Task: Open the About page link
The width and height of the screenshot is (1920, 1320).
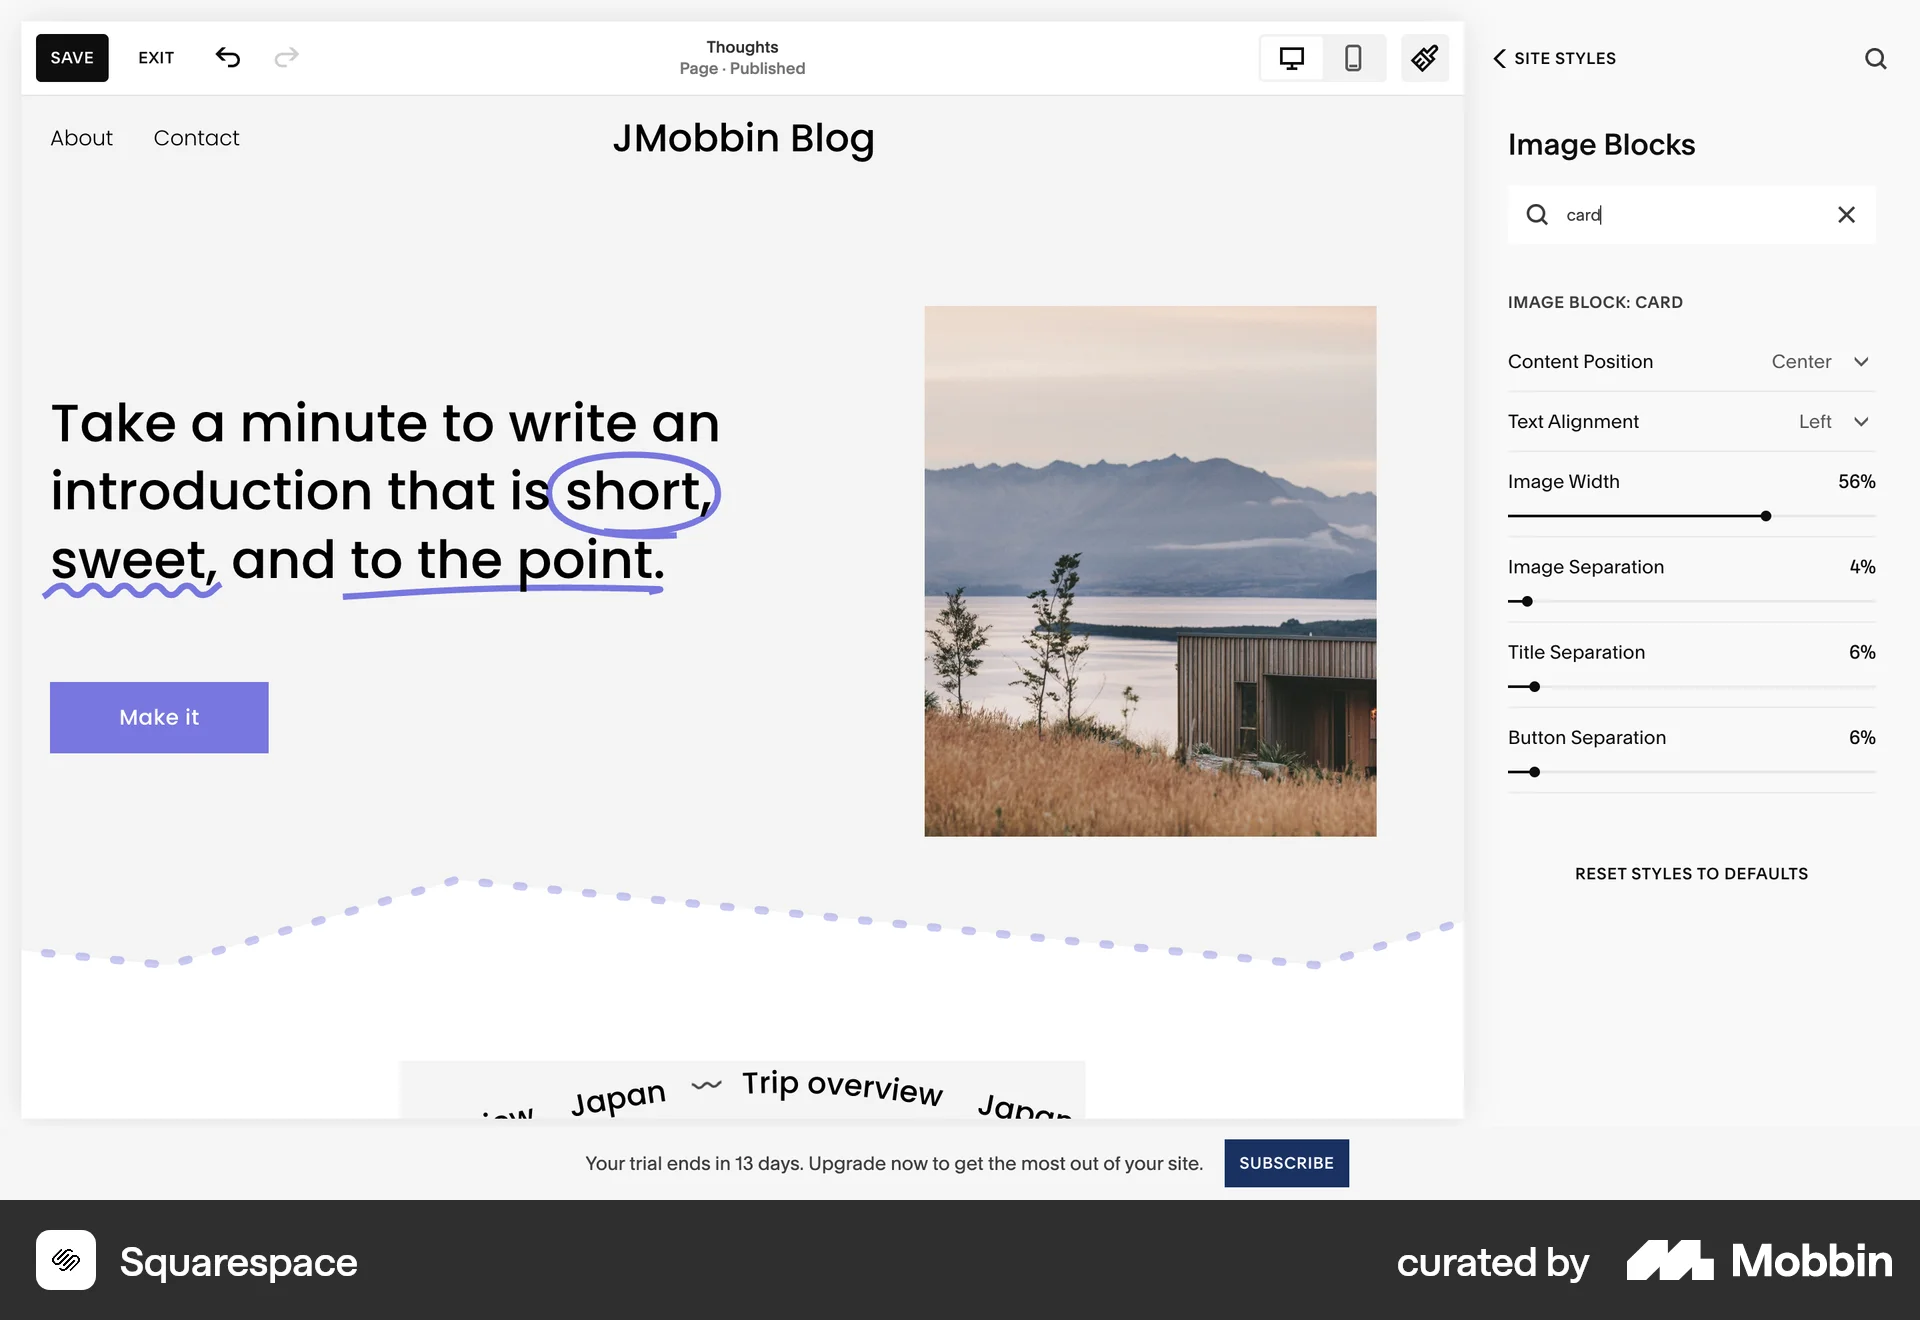Action: pos(81,138)
